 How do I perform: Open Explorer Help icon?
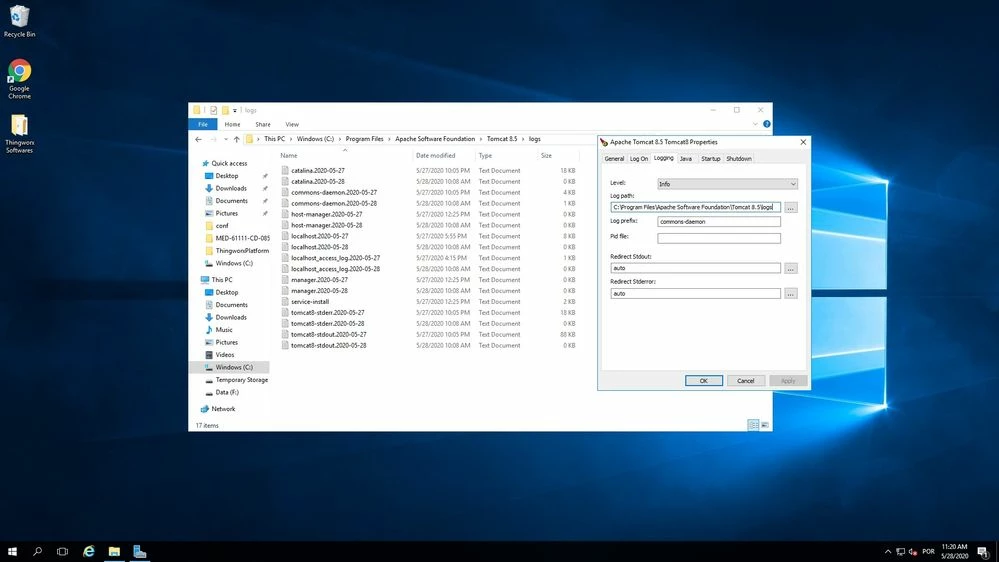point(766,124)
